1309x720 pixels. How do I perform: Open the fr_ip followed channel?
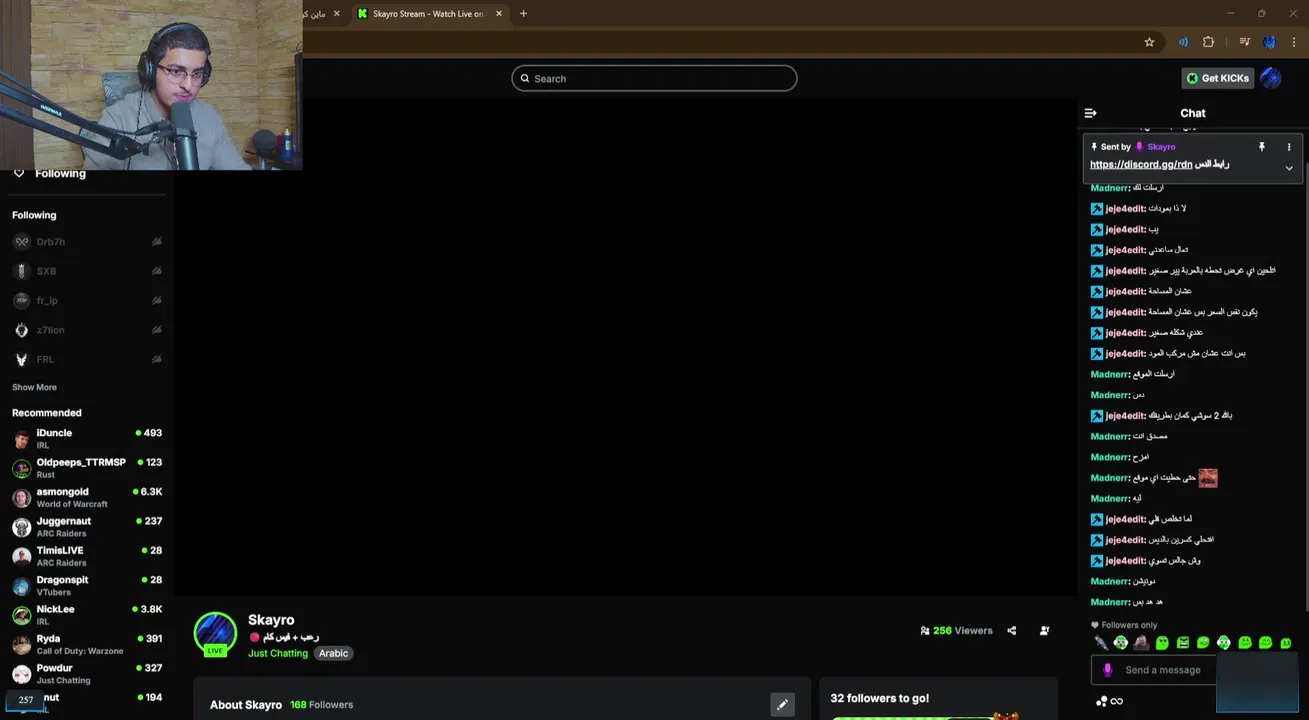pos(87,300)
